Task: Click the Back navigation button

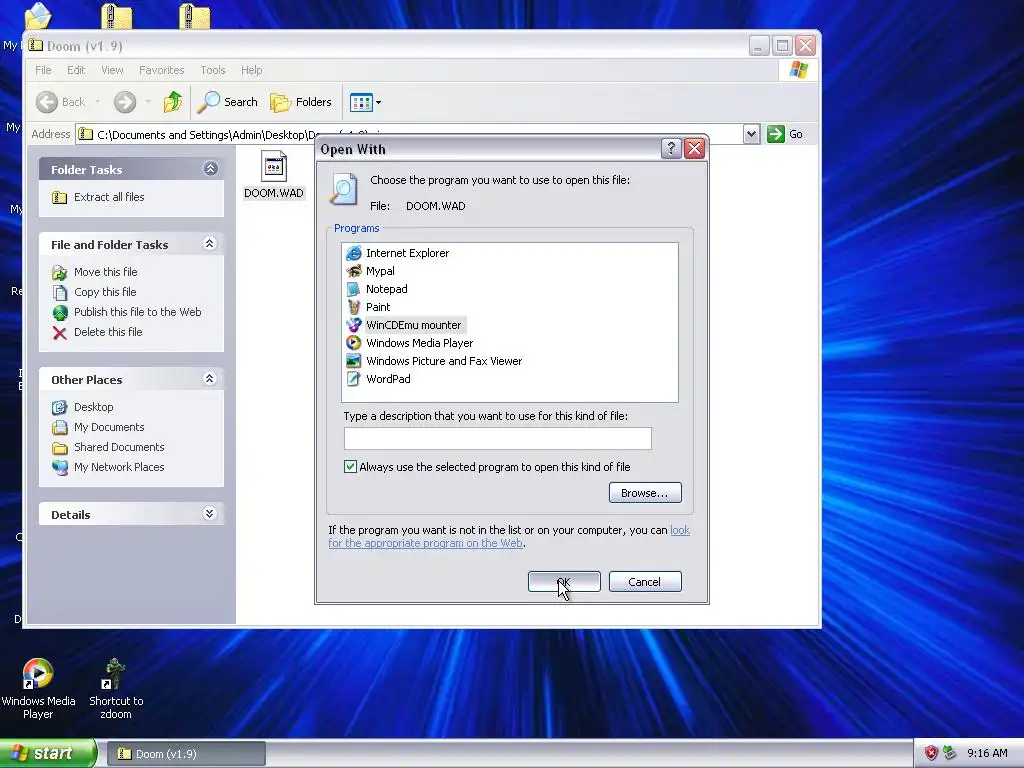Action: click(61, 102)
